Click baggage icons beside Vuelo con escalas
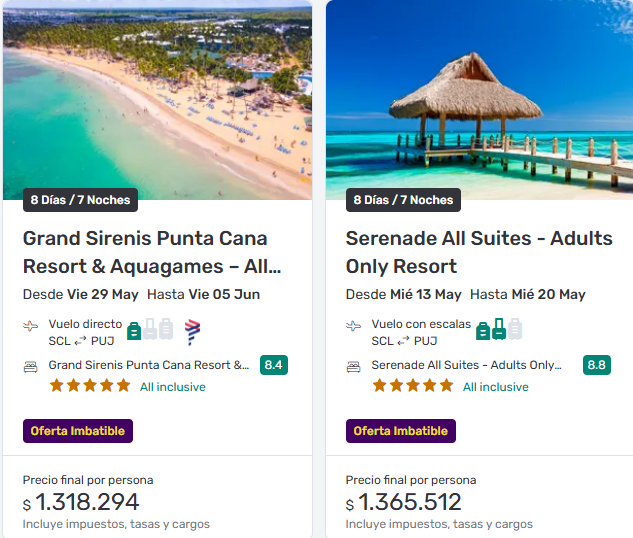Screen dimensions: 633x538 pyautogui.click(x=499, y=329)
